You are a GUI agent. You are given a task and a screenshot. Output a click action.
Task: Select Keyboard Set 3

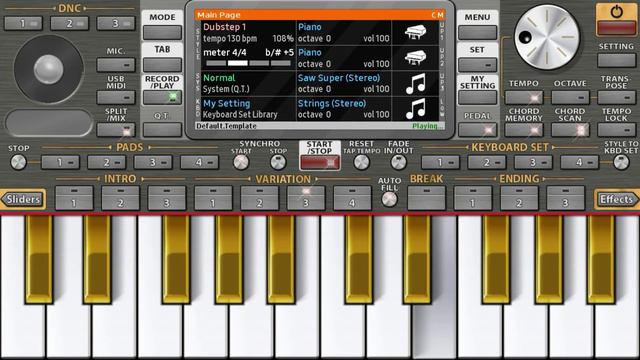(x=533, y=162)
